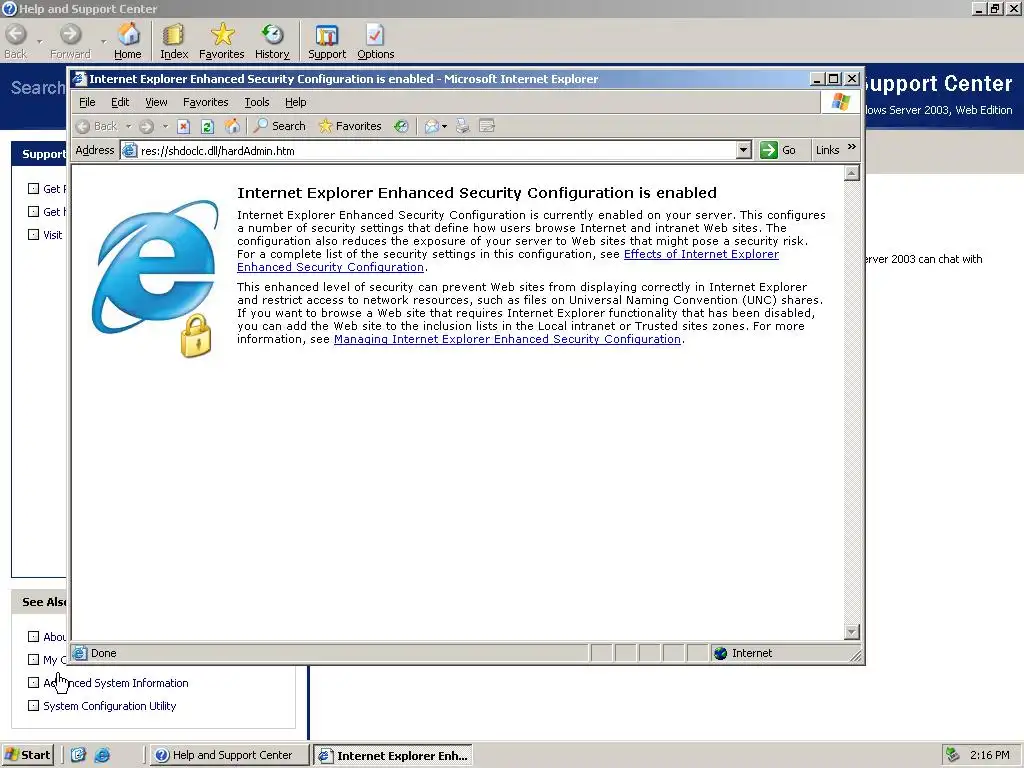Click the Windows flag logo in IE
This screenshot has width=1024, height=768.
840,102
